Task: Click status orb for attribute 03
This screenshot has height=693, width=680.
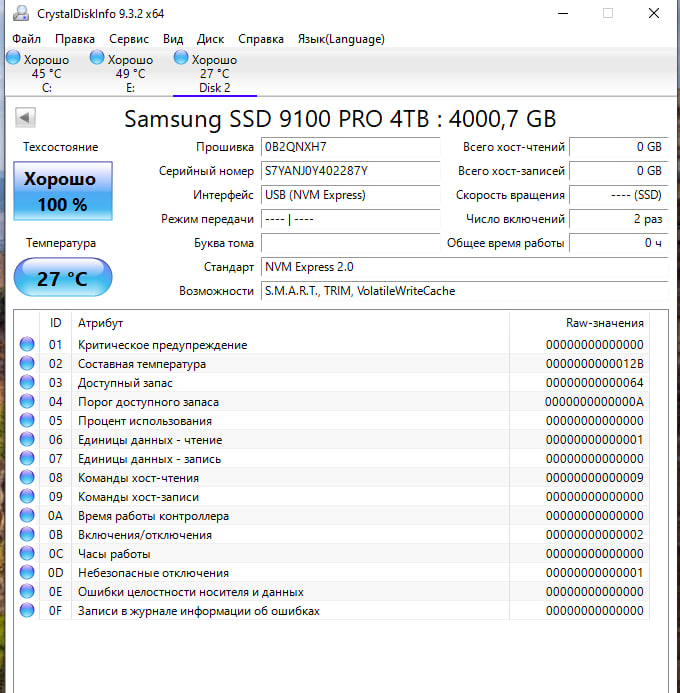Action: (x=27, y=382)
